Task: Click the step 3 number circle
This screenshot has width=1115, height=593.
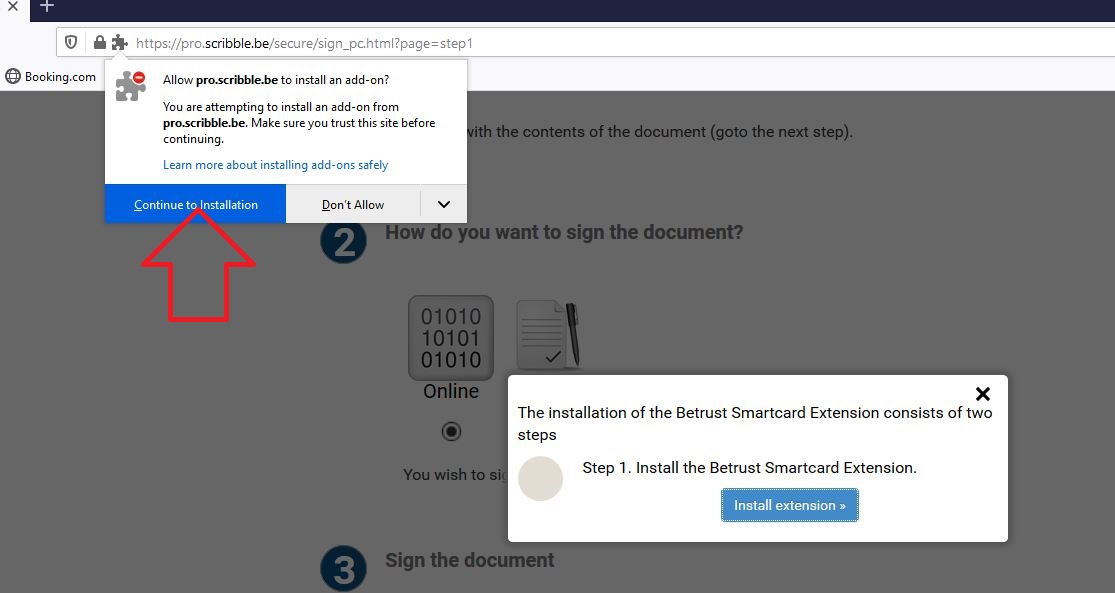Action: (343, 568)
